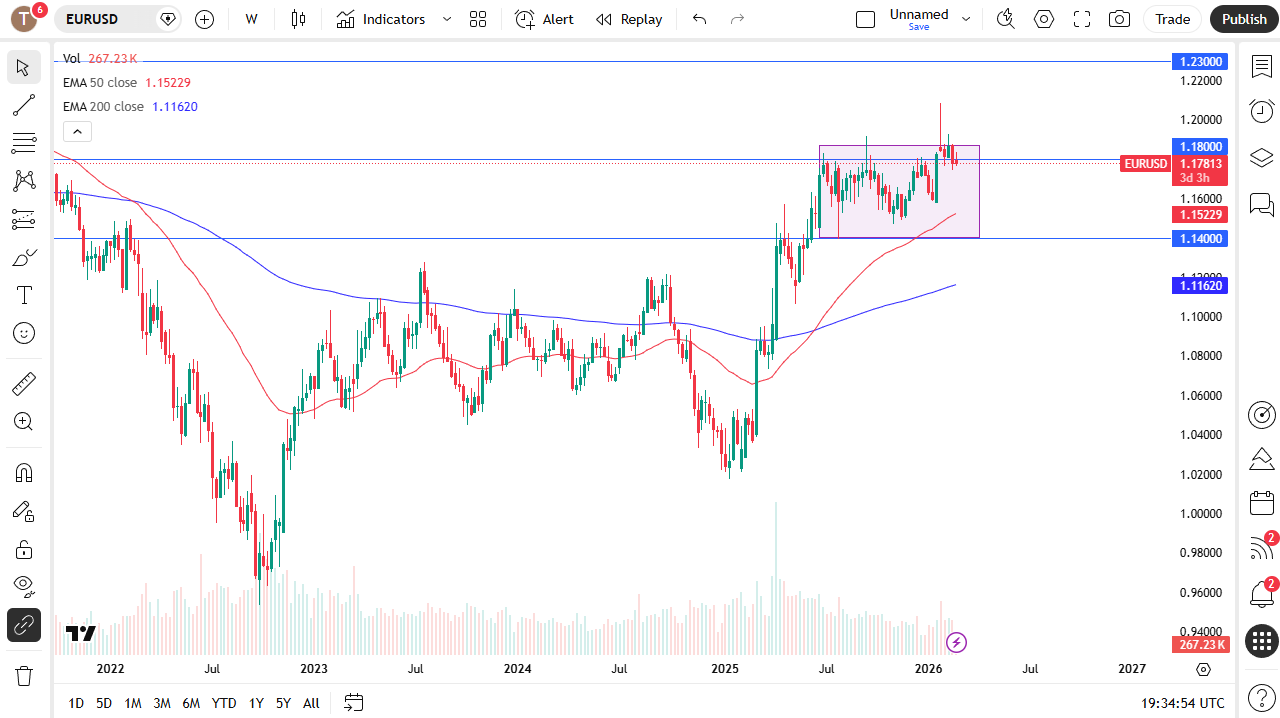Screen dimensions: 1280x718
Task: Toggle visibility of all drawings with the eye icon
Action: tap(24, 587)
